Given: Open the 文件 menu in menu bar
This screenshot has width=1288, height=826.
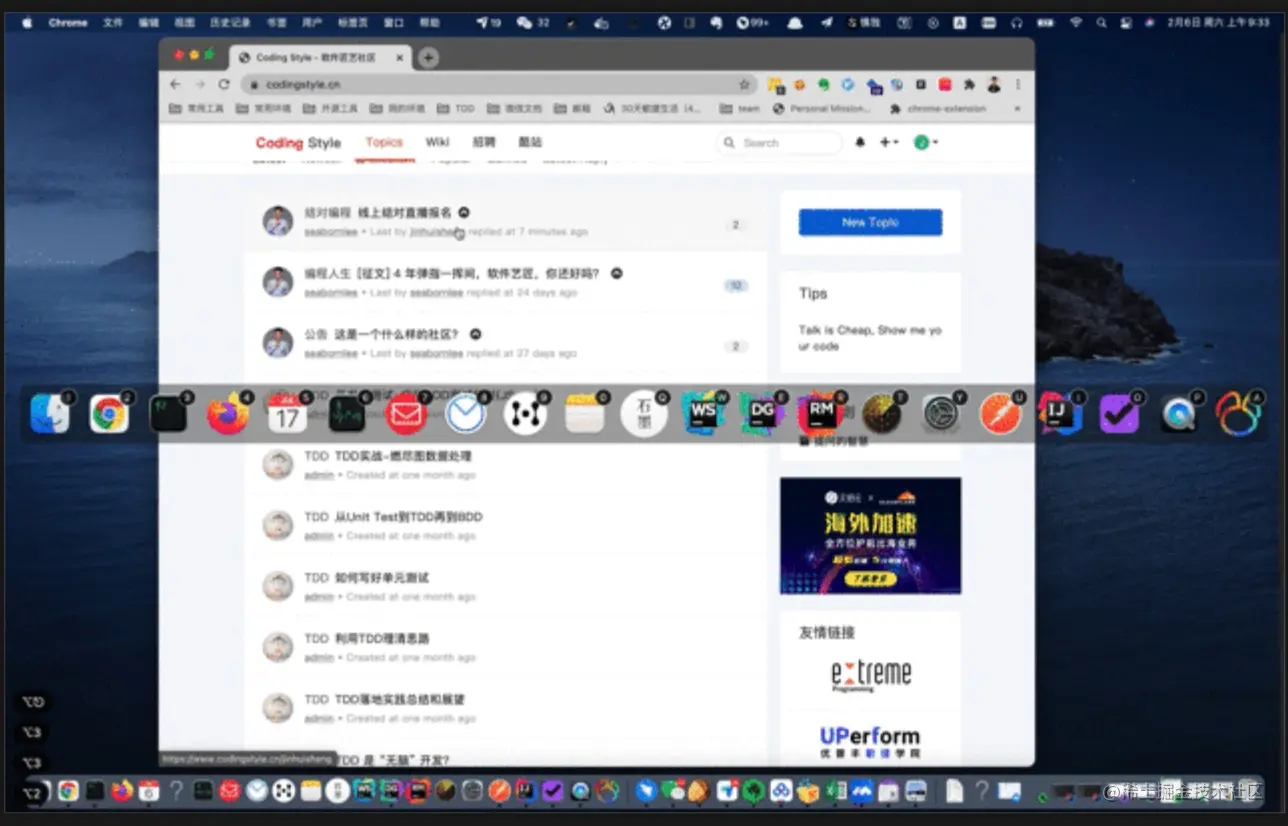Looking at the screenshot, I should (113, 22).
